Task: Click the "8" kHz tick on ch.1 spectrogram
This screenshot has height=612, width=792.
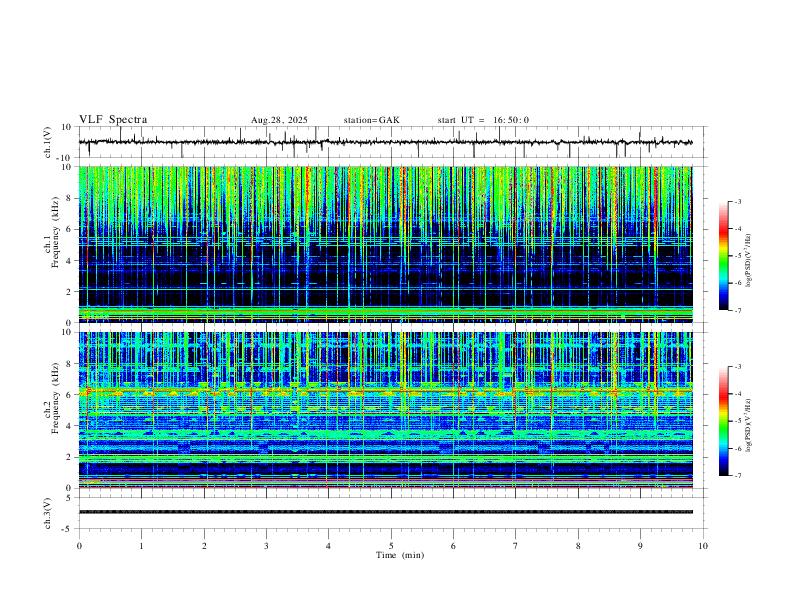Action: [69, 198]
